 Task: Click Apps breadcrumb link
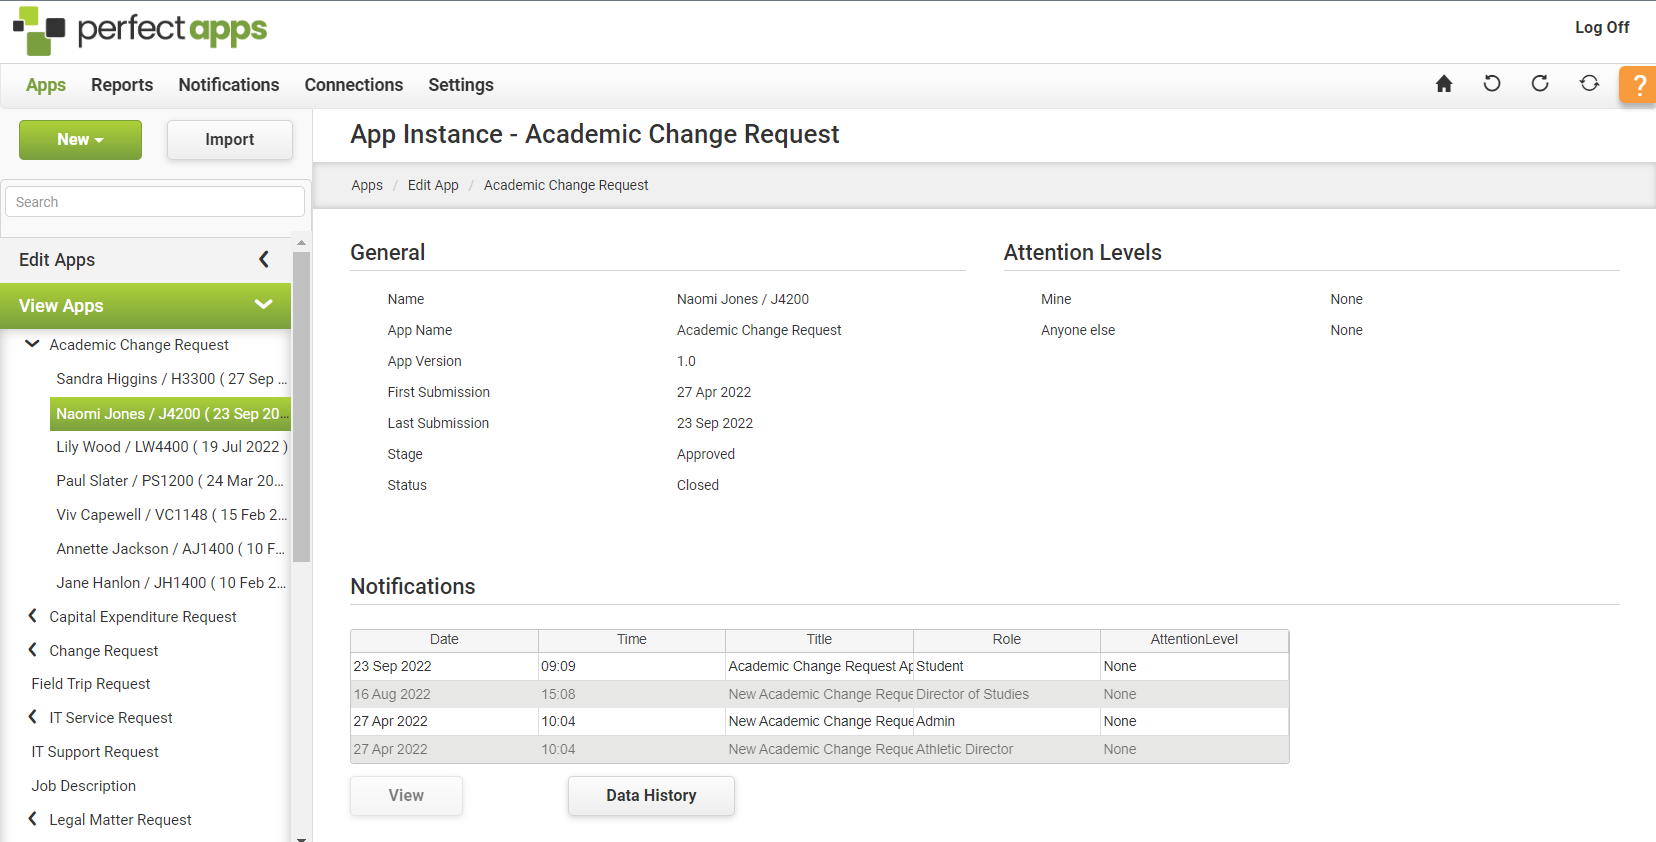367,185
